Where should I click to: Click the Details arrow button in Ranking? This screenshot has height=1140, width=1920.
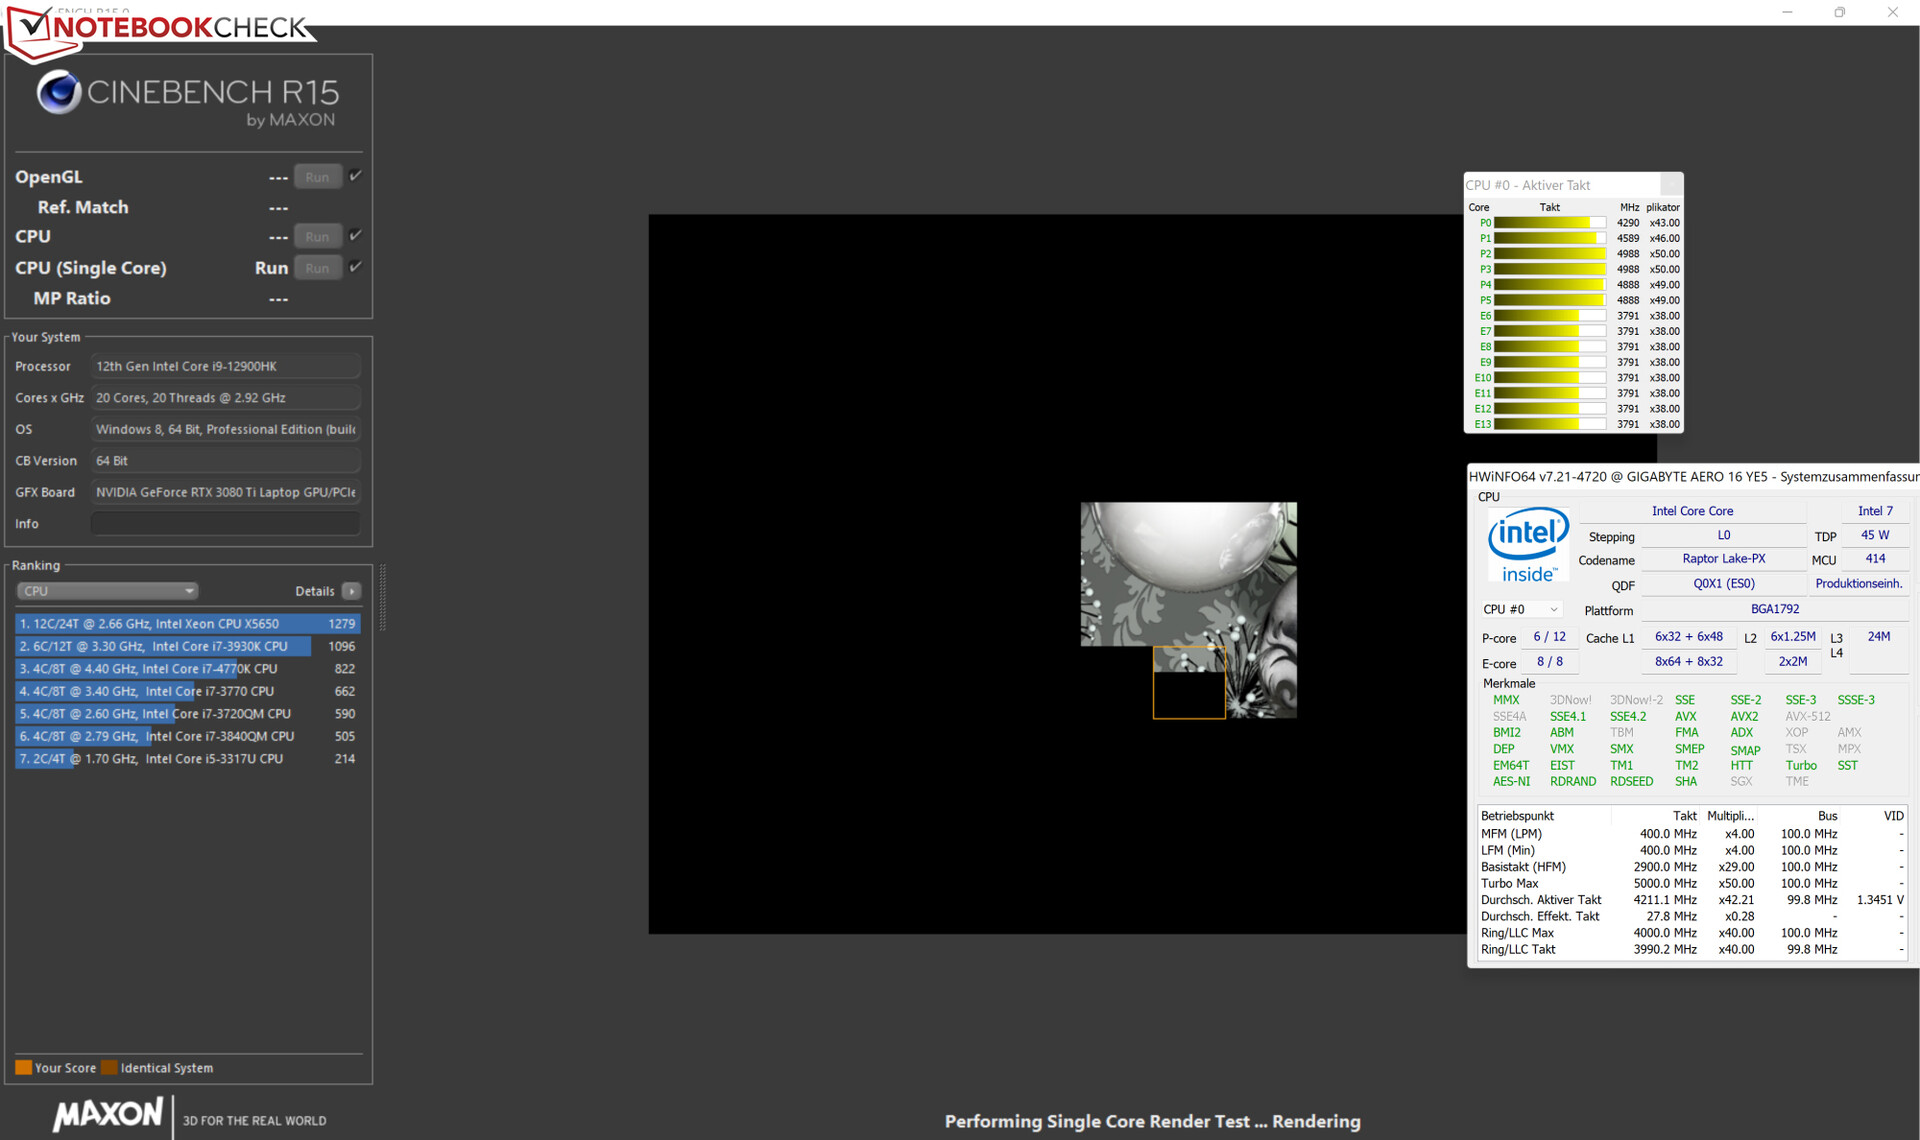click(x=352, y=591)
